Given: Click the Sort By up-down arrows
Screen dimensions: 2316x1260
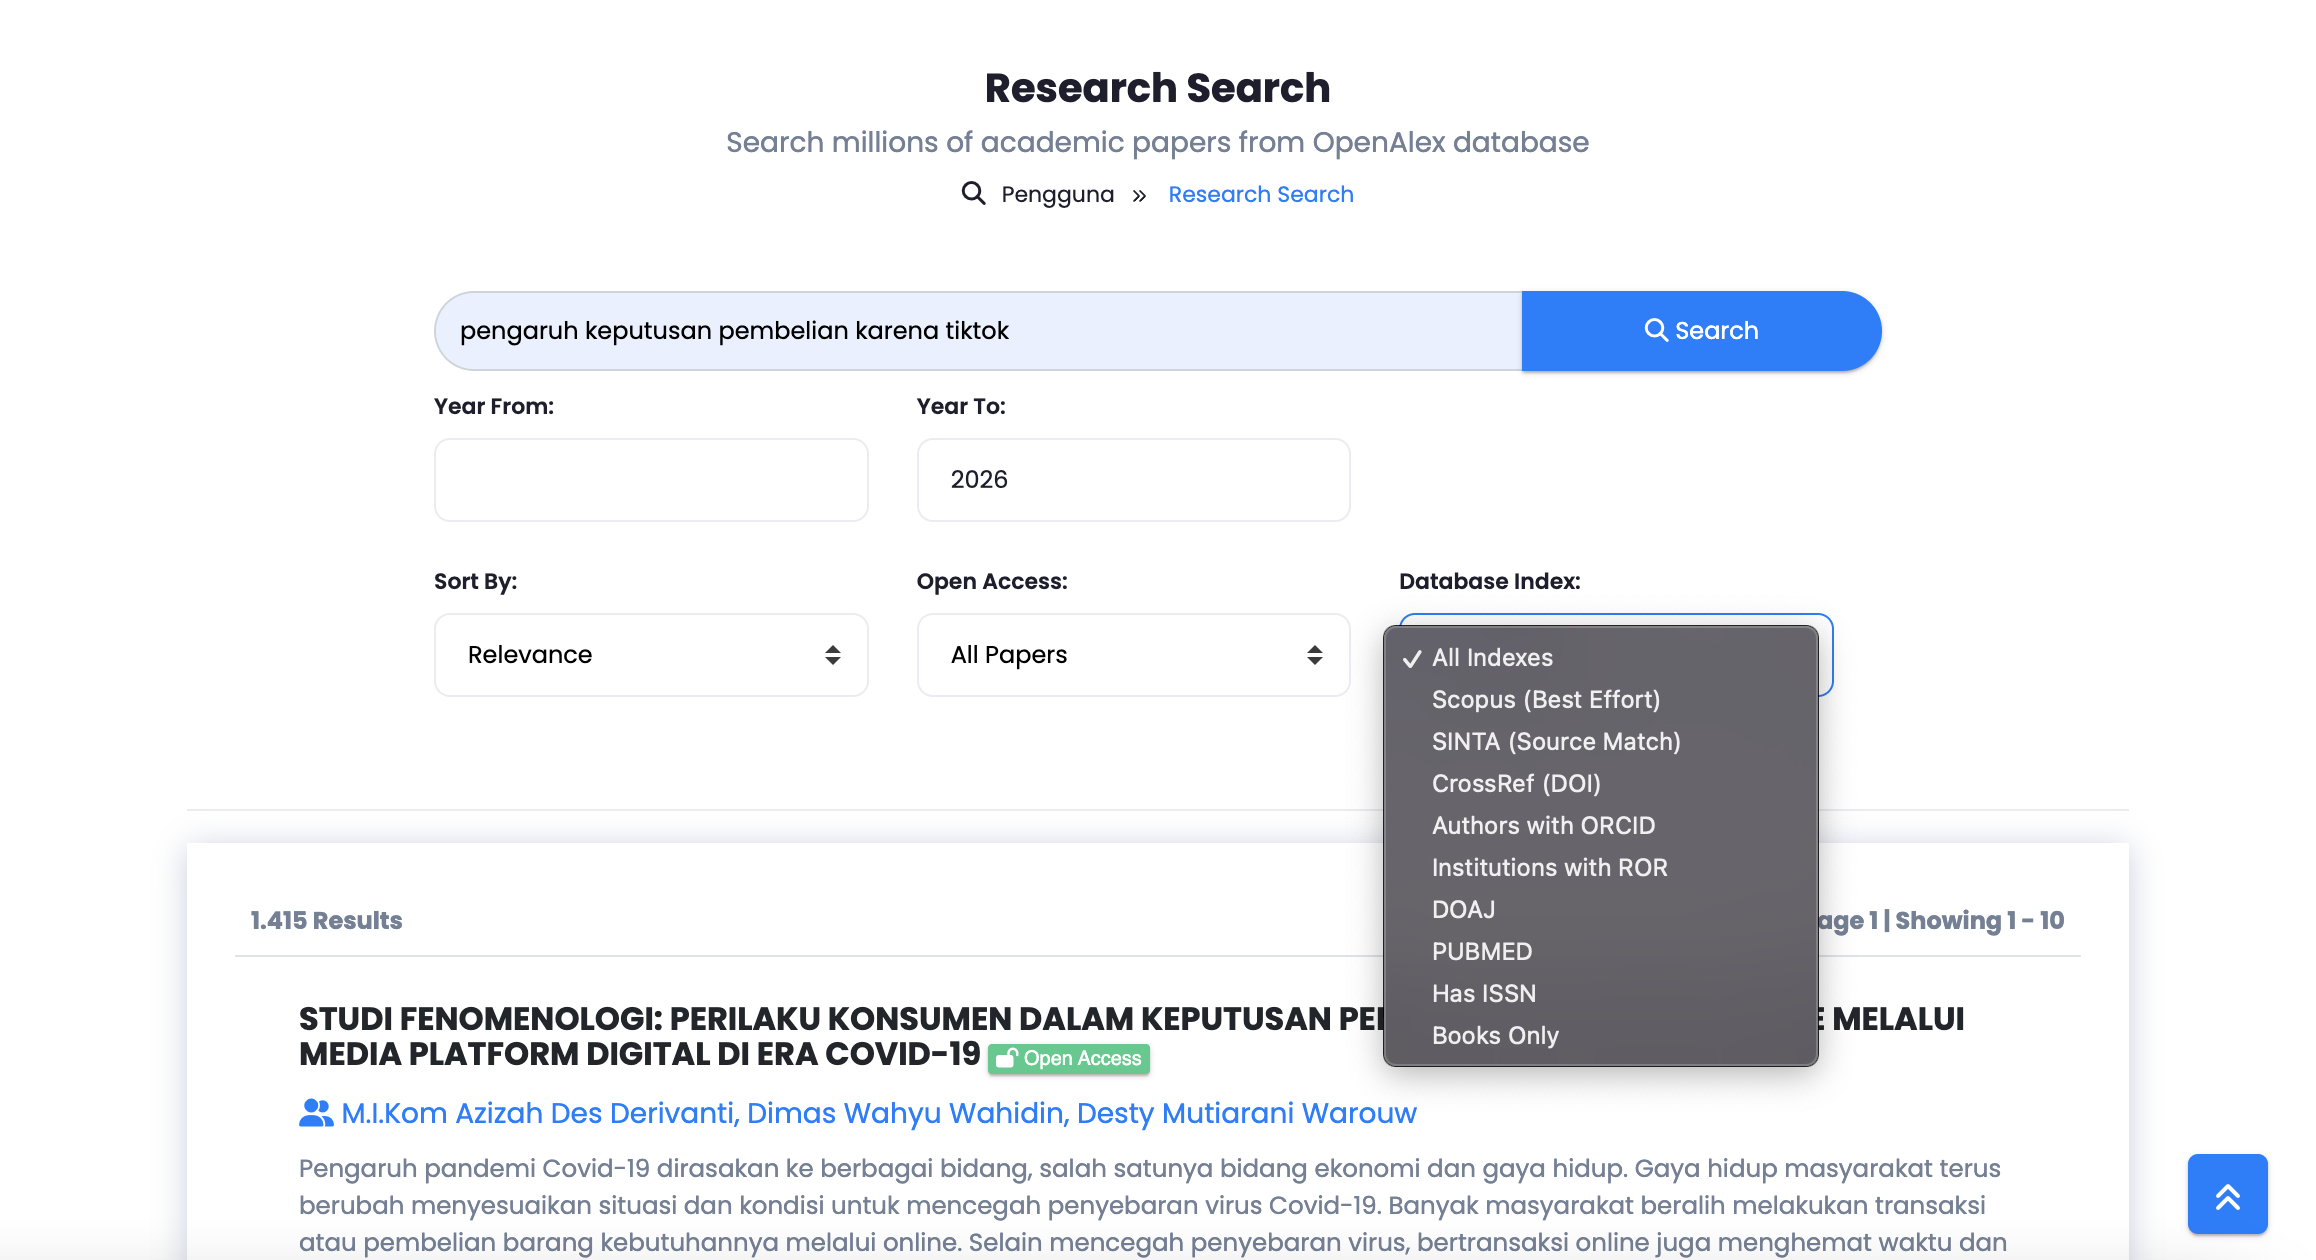Looking at the screenshot, I should [x=832, y=655].
